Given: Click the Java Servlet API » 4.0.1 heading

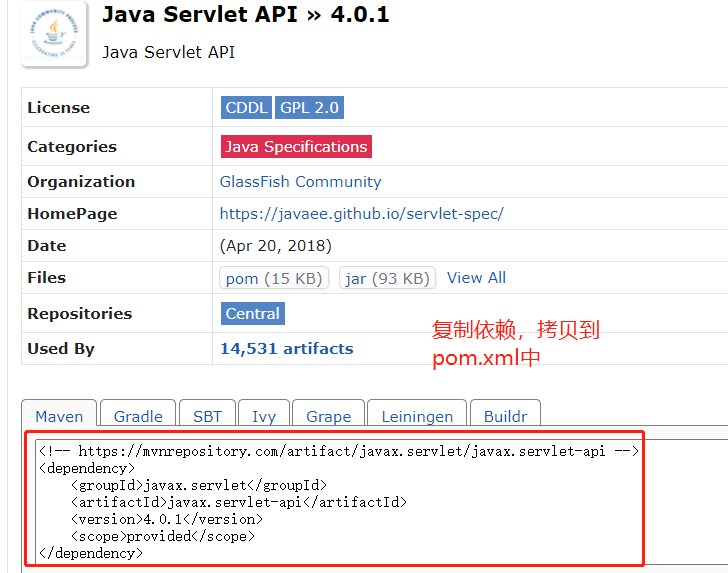Looking at the screenshot, I should tap(246, 14).
